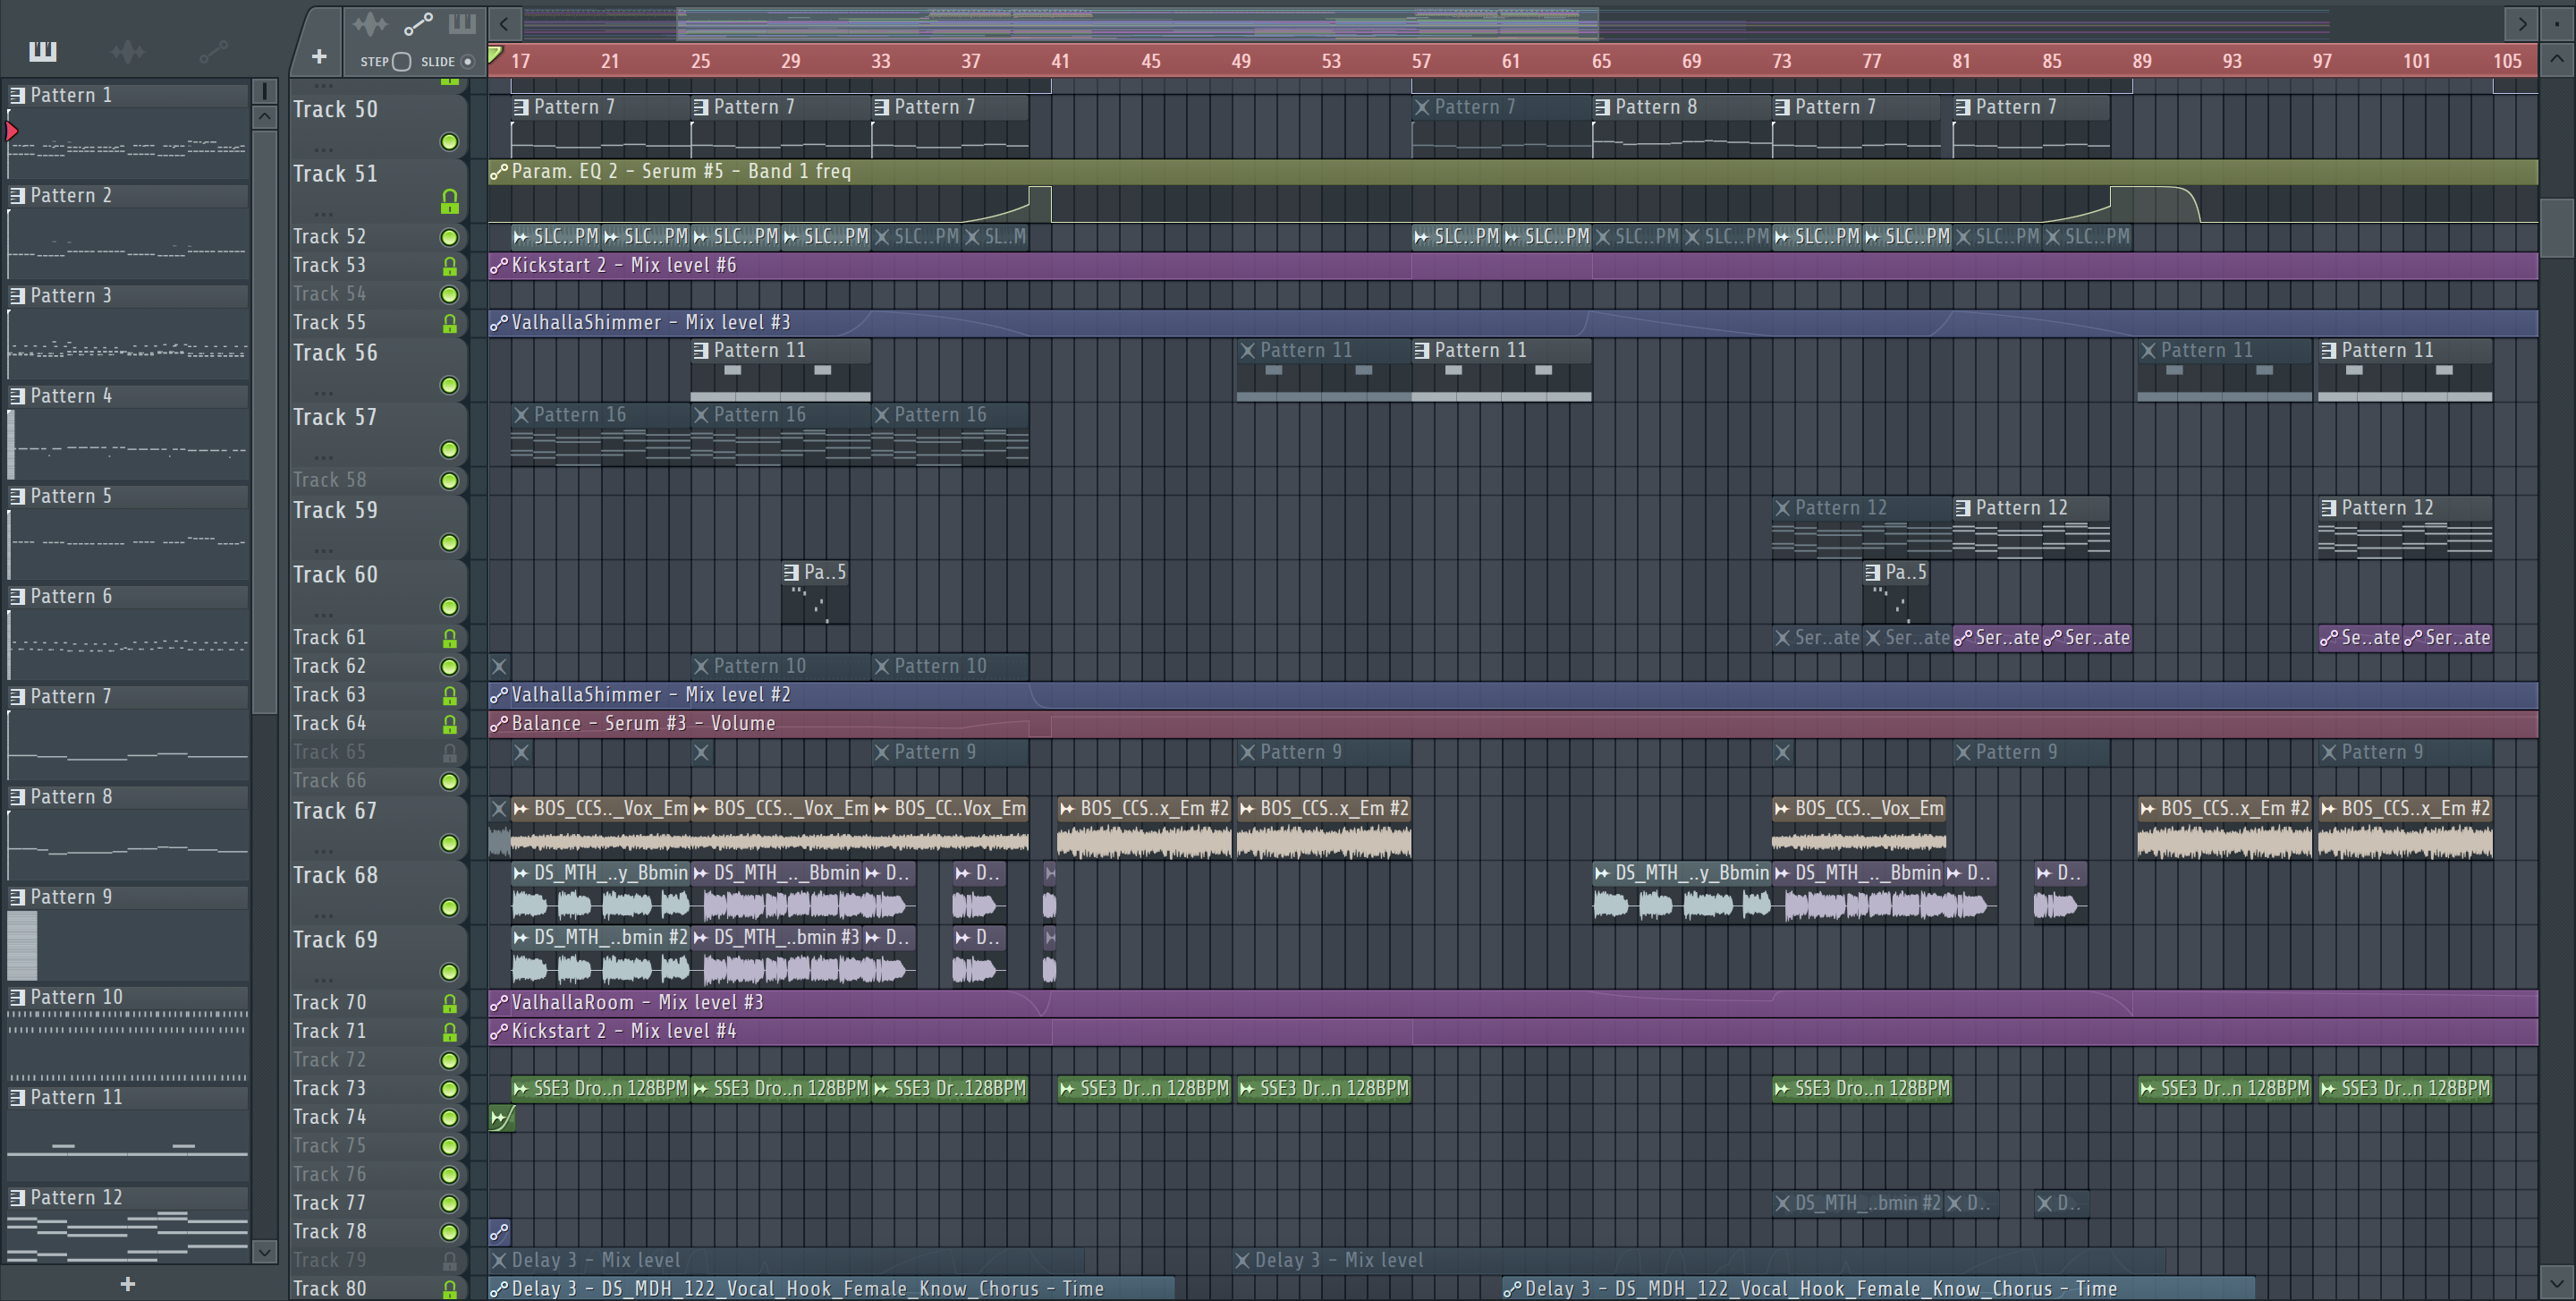Click the small automation clip on Track 78
The image size is (2576, 1301).
click(499, 1232)
